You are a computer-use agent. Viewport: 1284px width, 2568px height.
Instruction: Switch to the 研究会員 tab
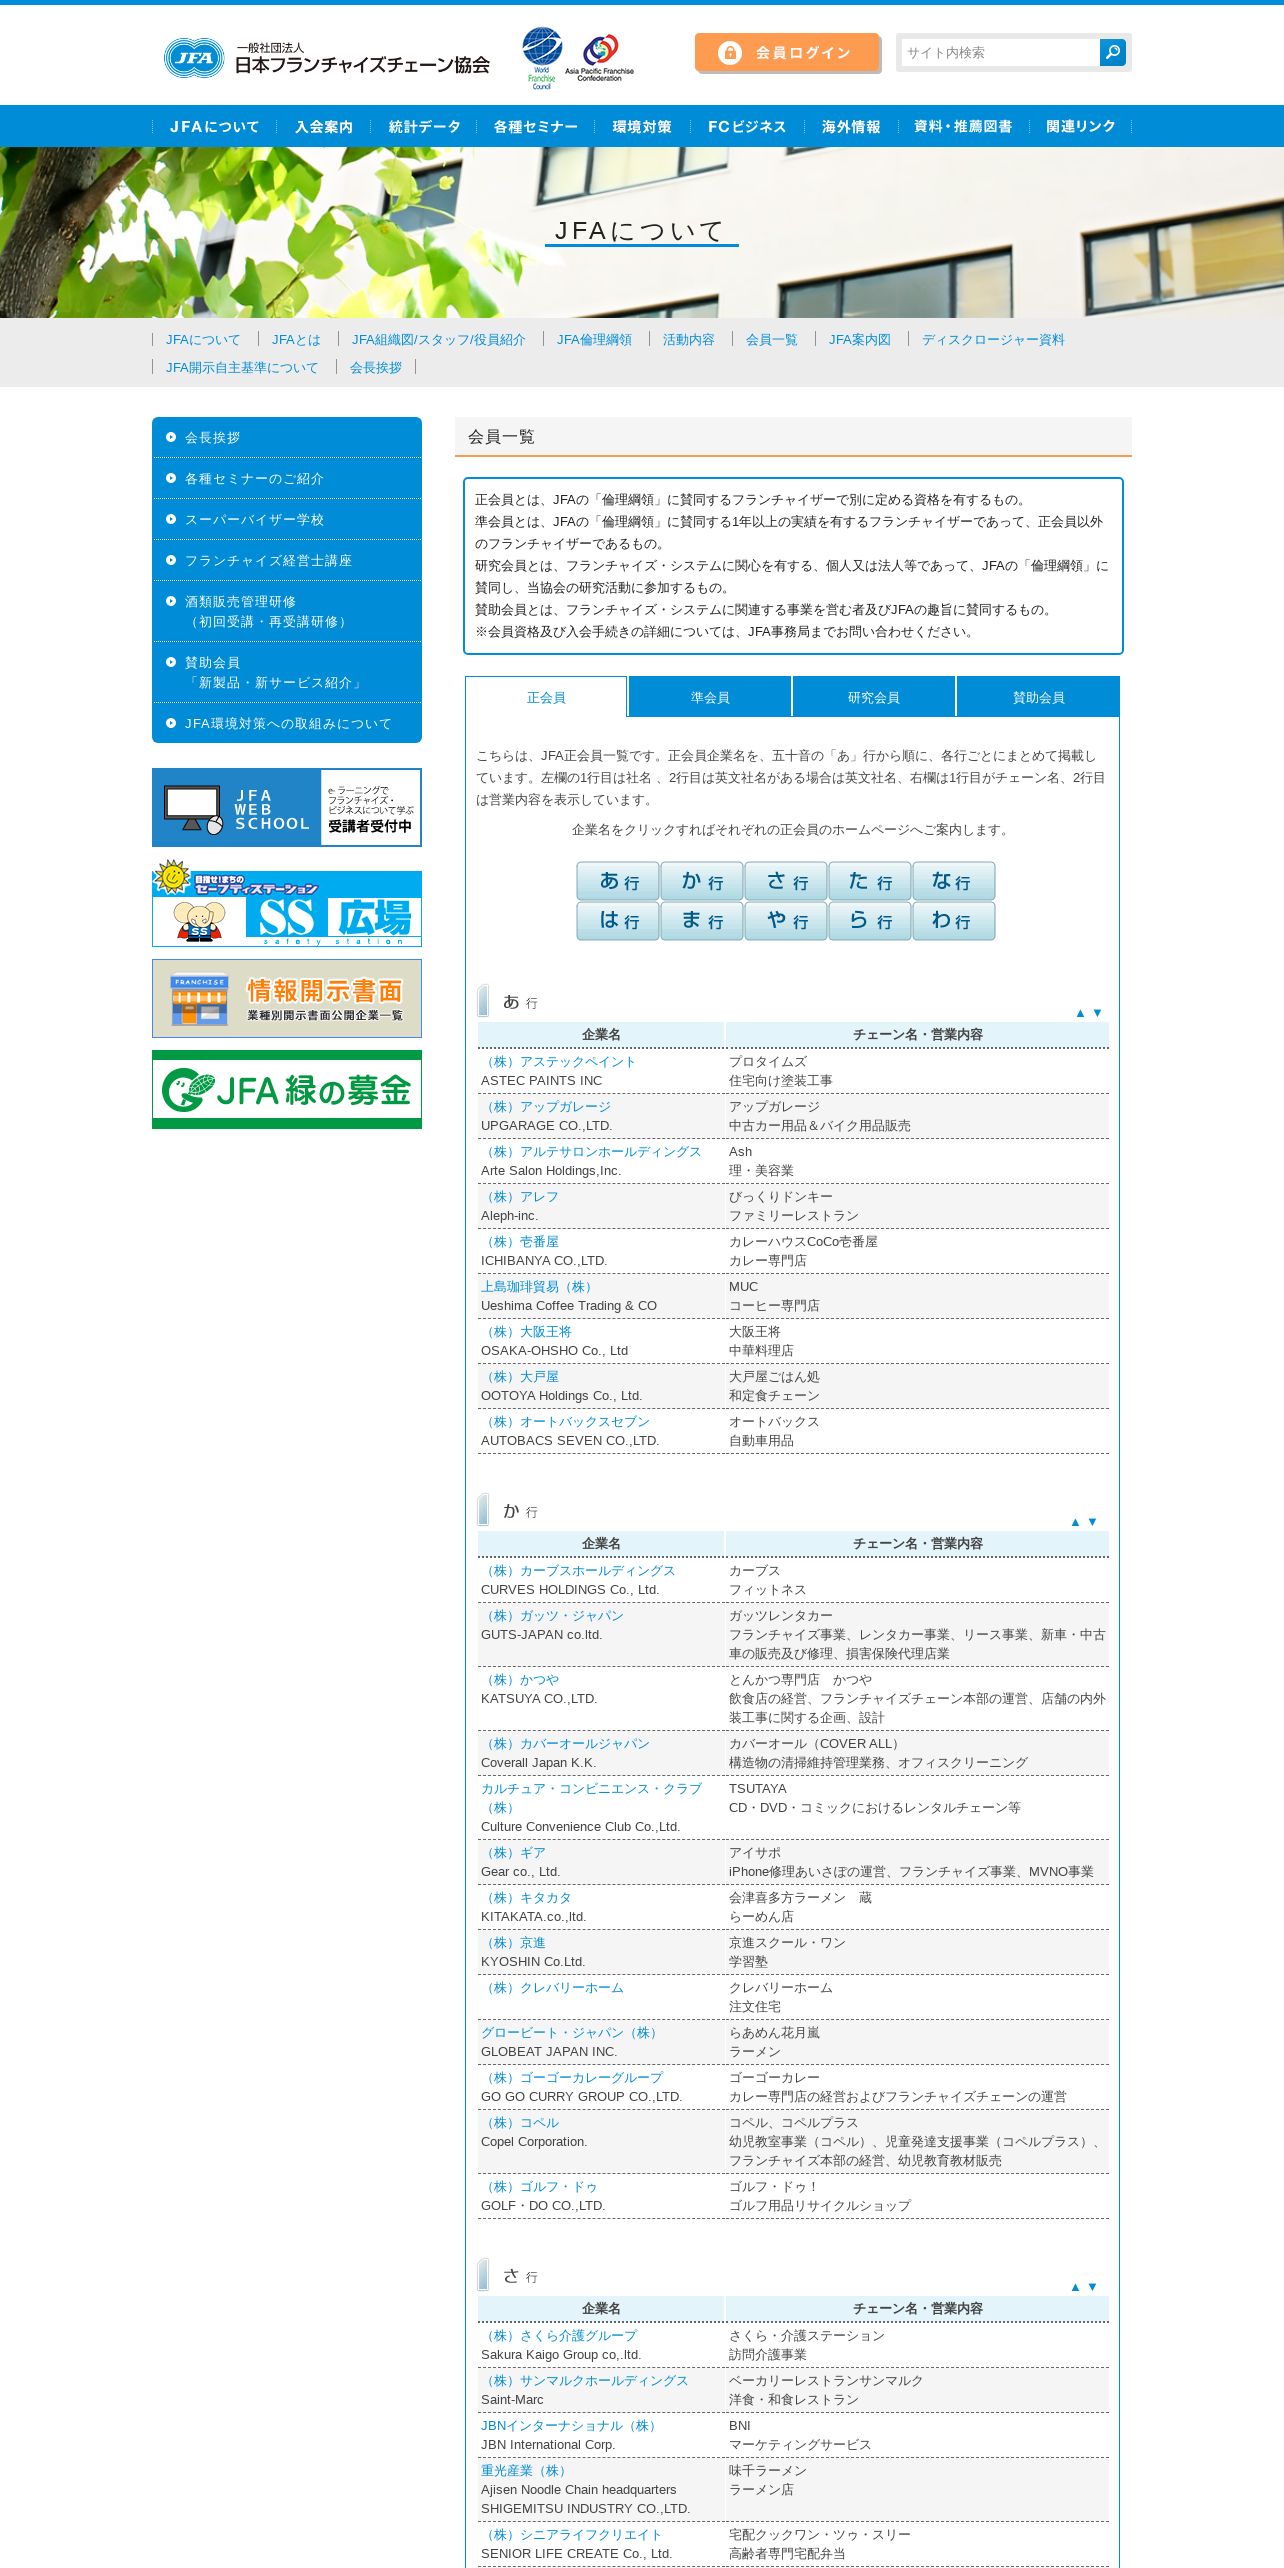pos(874,697)
